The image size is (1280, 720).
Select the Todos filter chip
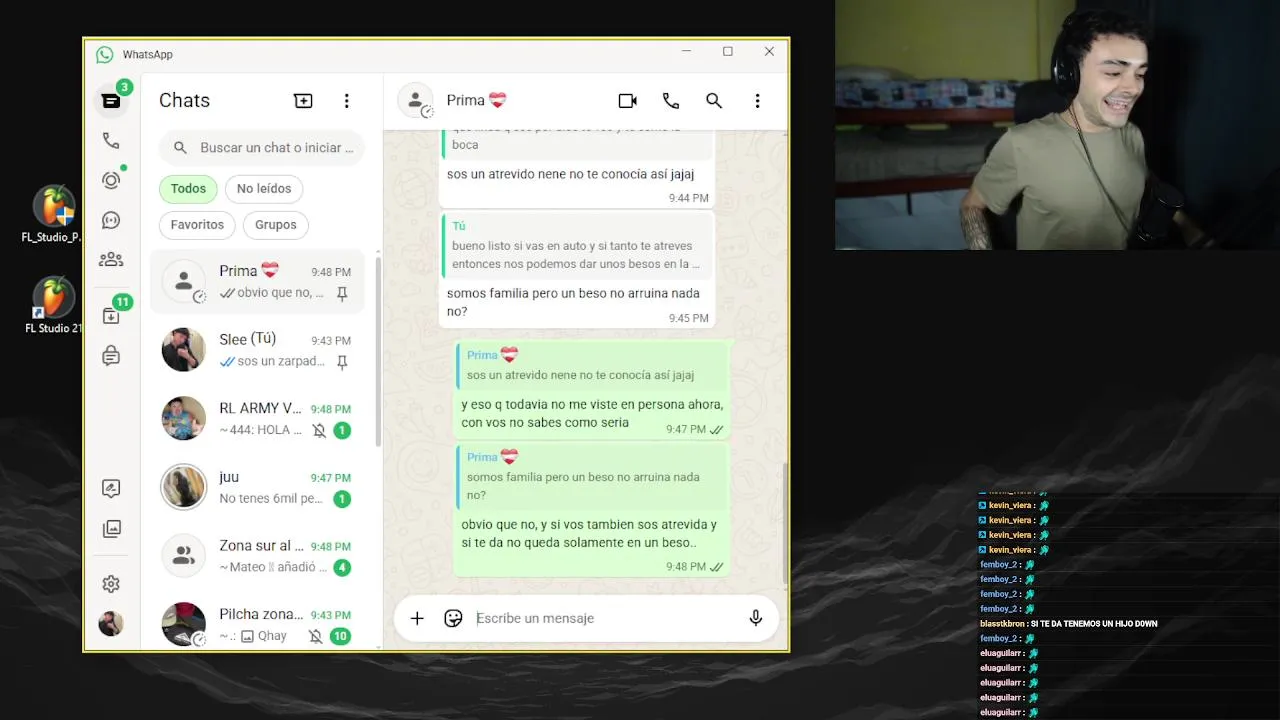click(188, 189)
